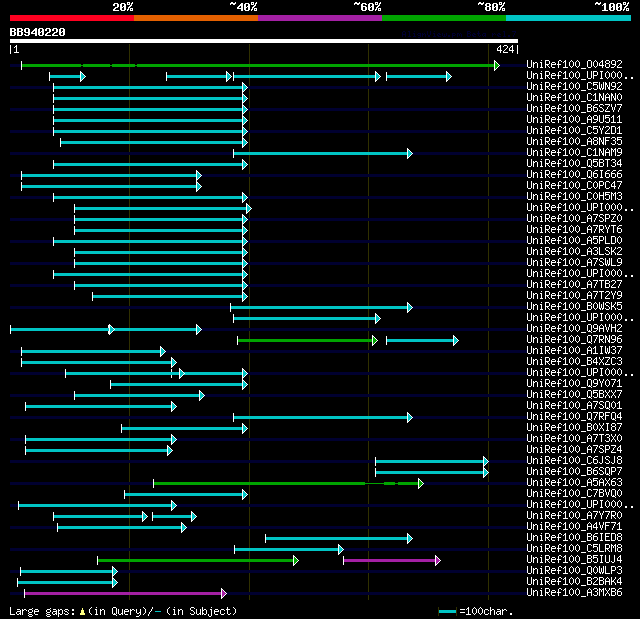Select the UniRef100_Q5BT34 label
640x619 pixels.
(574, 163)
